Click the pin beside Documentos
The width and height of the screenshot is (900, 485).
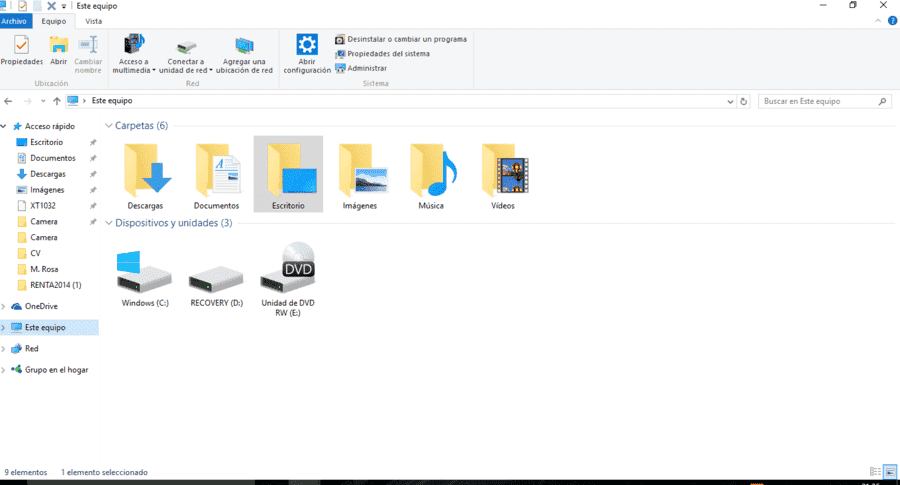(x=93, y=158)
